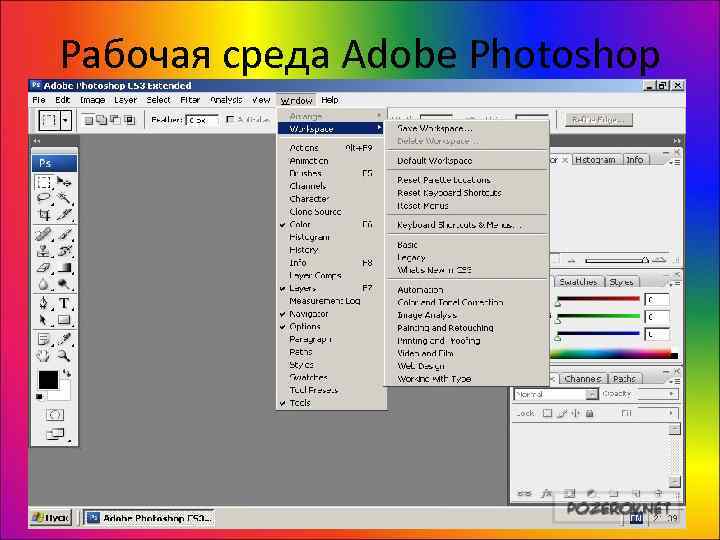Select the Rectangular Marquee tool in toolbox
Image resolution: width=720 pixels, height=540 pixels.
tap(44, 182)
